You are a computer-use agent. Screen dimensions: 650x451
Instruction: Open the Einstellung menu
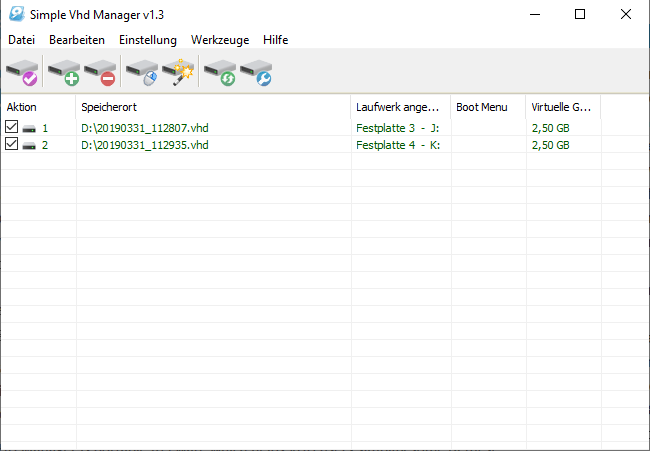(x=148, y=40)
